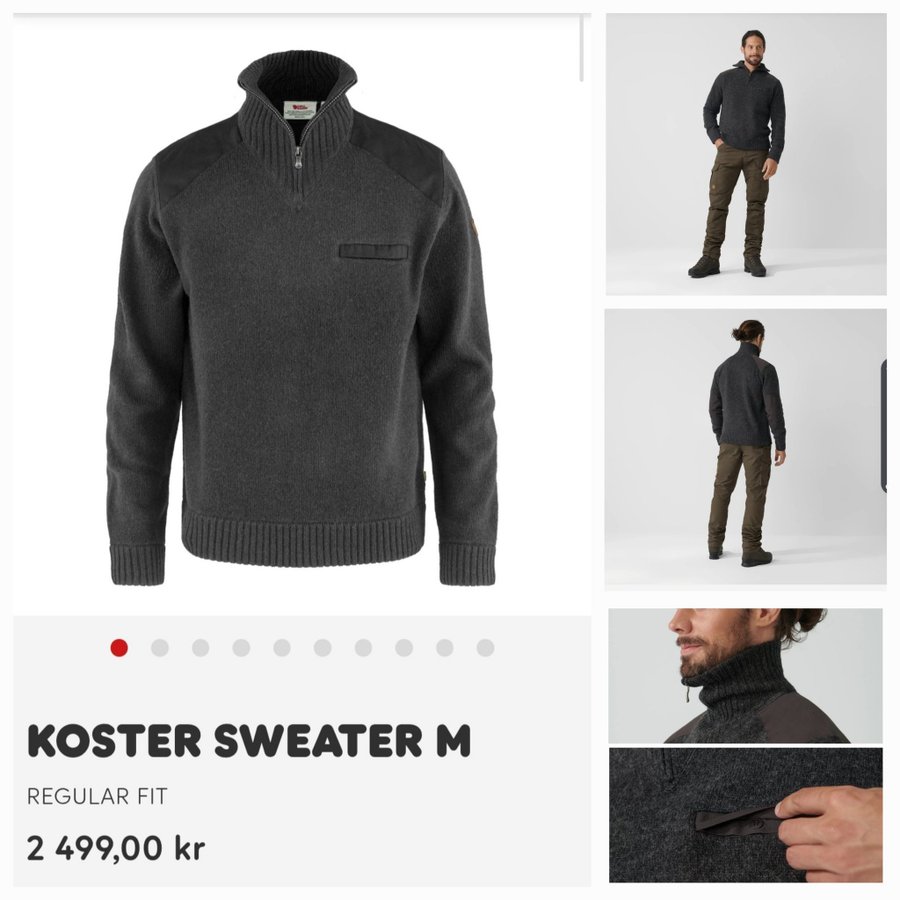900x900 pixels.
Task: Pick the seventh carousel dot
Action: (363, 648)
